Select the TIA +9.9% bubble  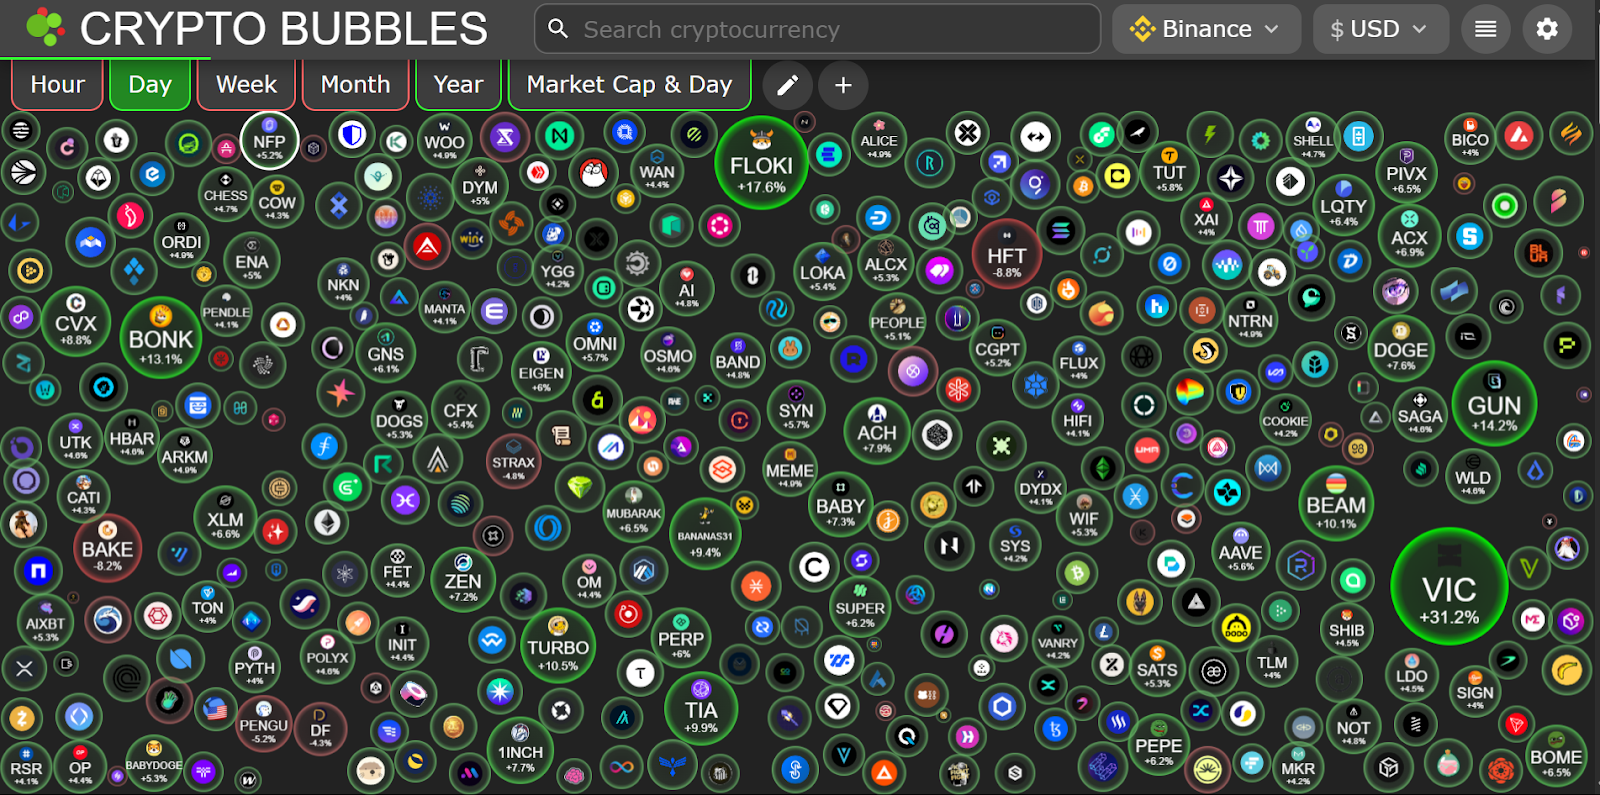(701, 709)
